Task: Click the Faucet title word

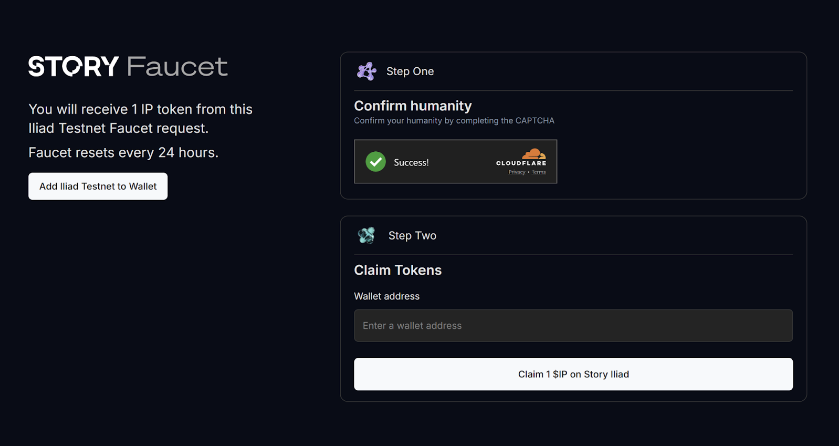Action: 178,67
